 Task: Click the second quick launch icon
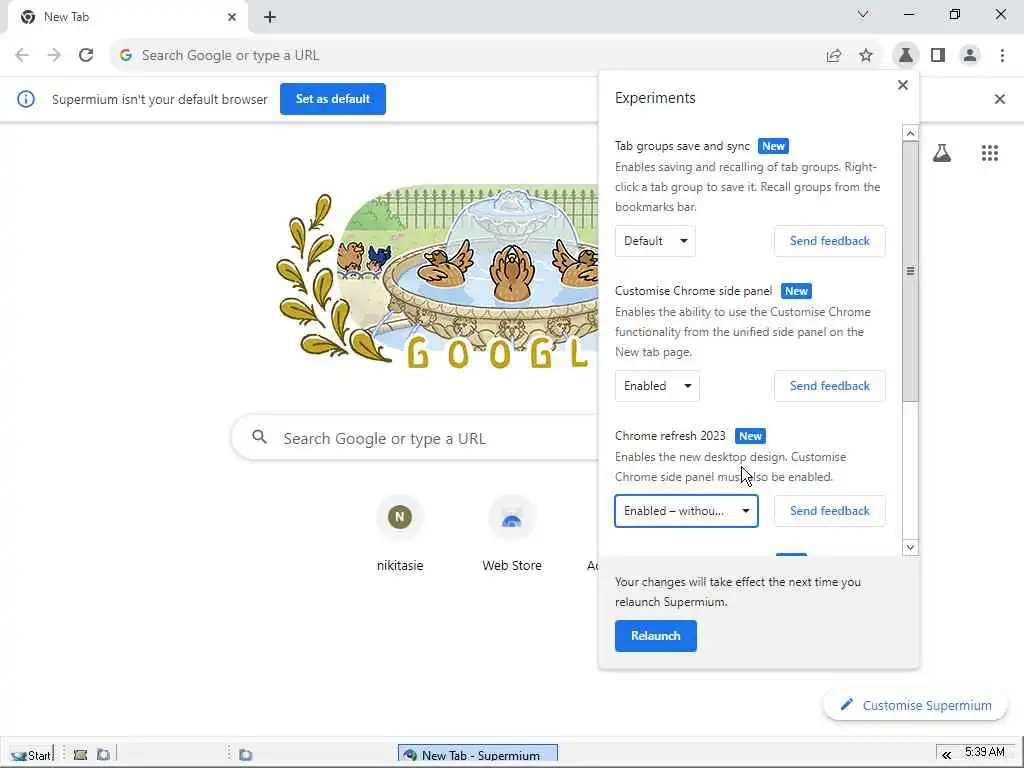103,755
